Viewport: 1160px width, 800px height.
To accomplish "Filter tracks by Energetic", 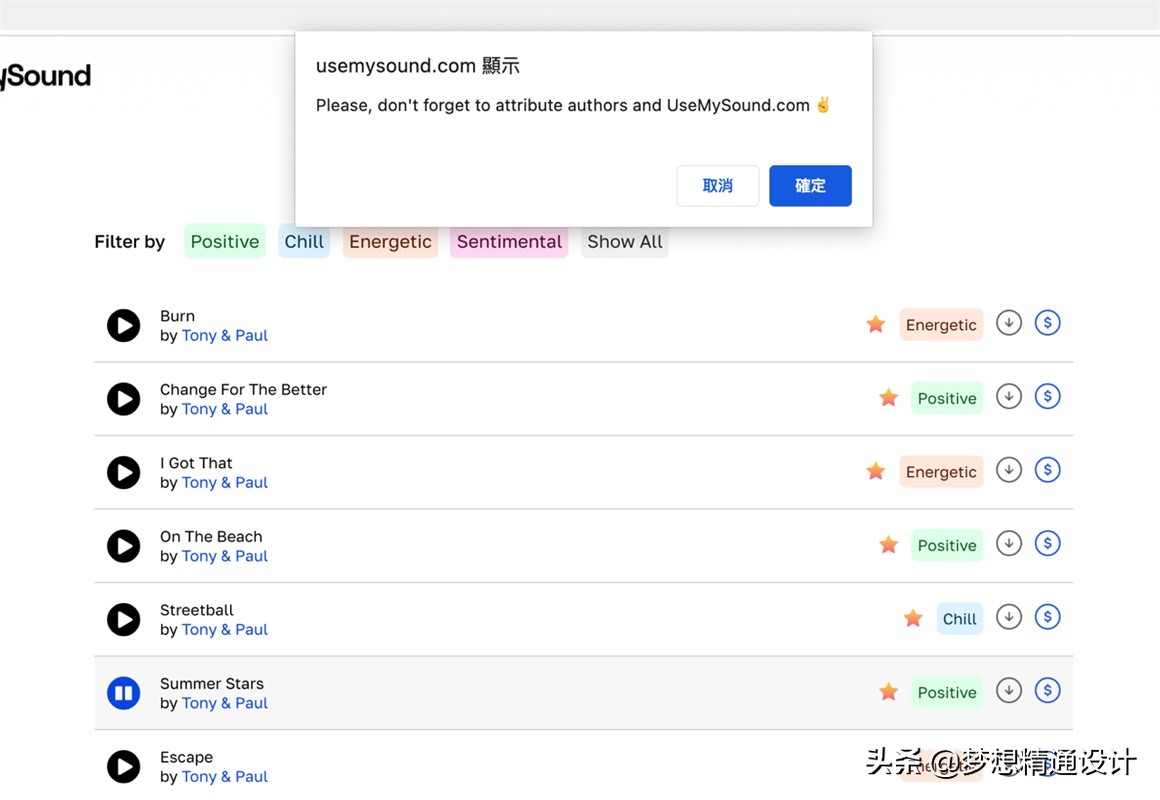I will (390, 242).
